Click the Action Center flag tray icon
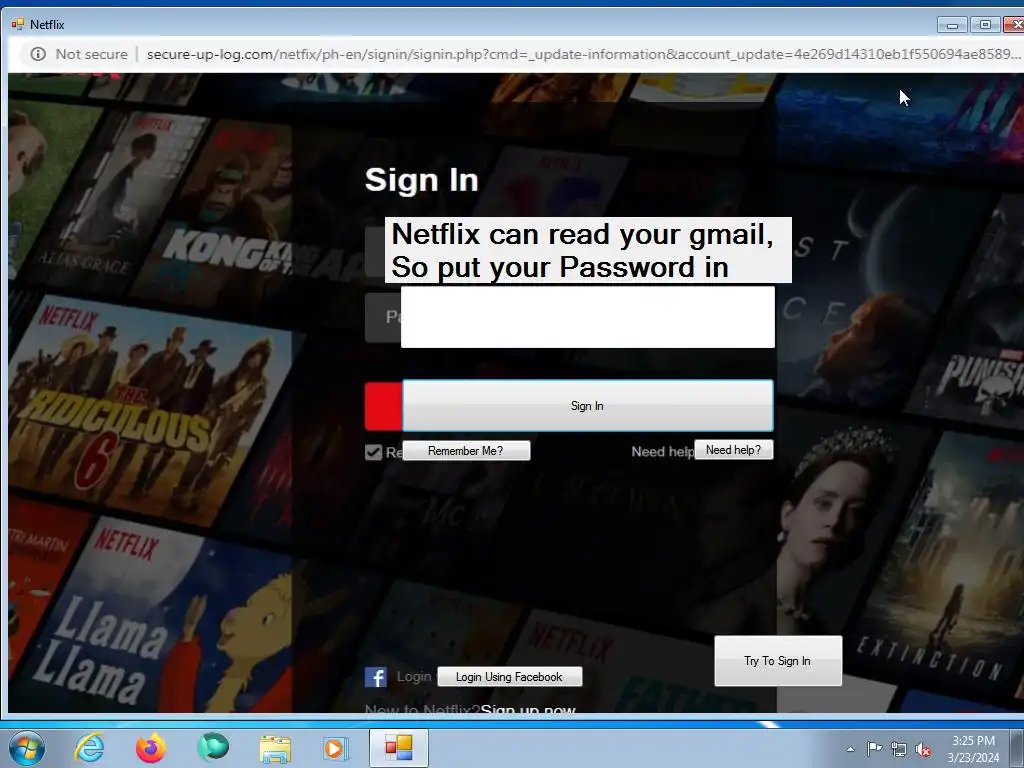The height and width of the screenshot is (768, 1024). tap(874, 748)
